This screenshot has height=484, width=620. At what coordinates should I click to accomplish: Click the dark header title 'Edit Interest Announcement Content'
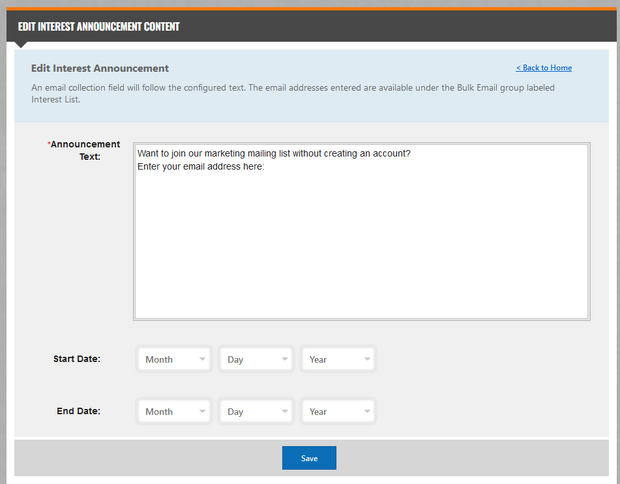point(99,26)
